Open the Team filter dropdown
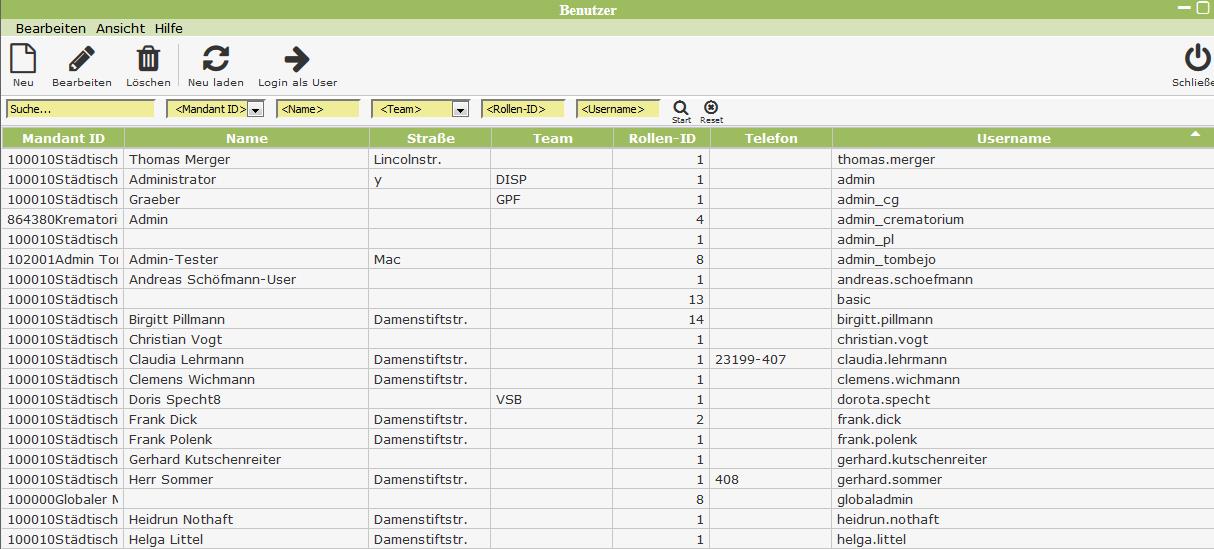The height and width of the screenshot is (549, 1214). [x=460, y=109]
